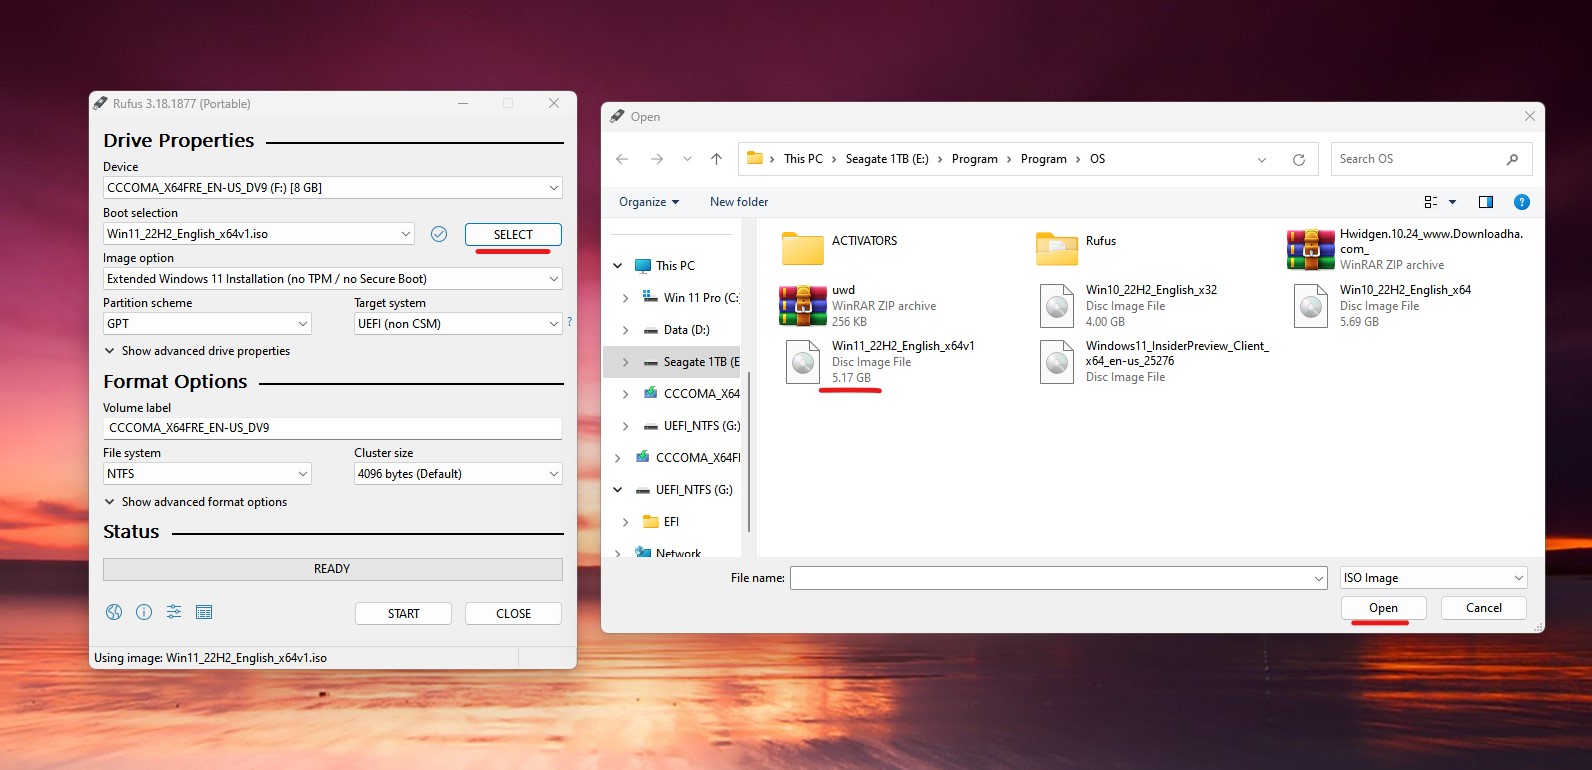Open the Organize menu
Screen dimensions: 1592x770
coord(649,202)
